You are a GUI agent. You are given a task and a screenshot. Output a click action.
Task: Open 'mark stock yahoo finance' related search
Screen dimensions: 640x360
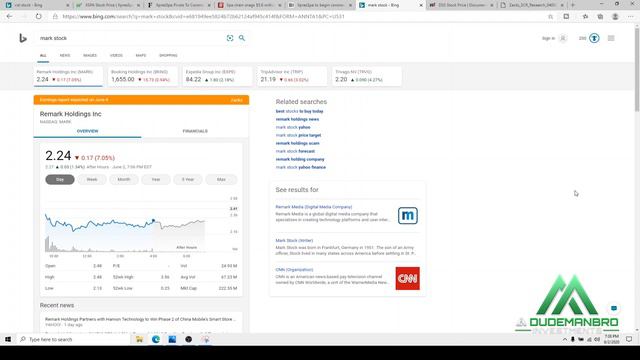(300, 167)
